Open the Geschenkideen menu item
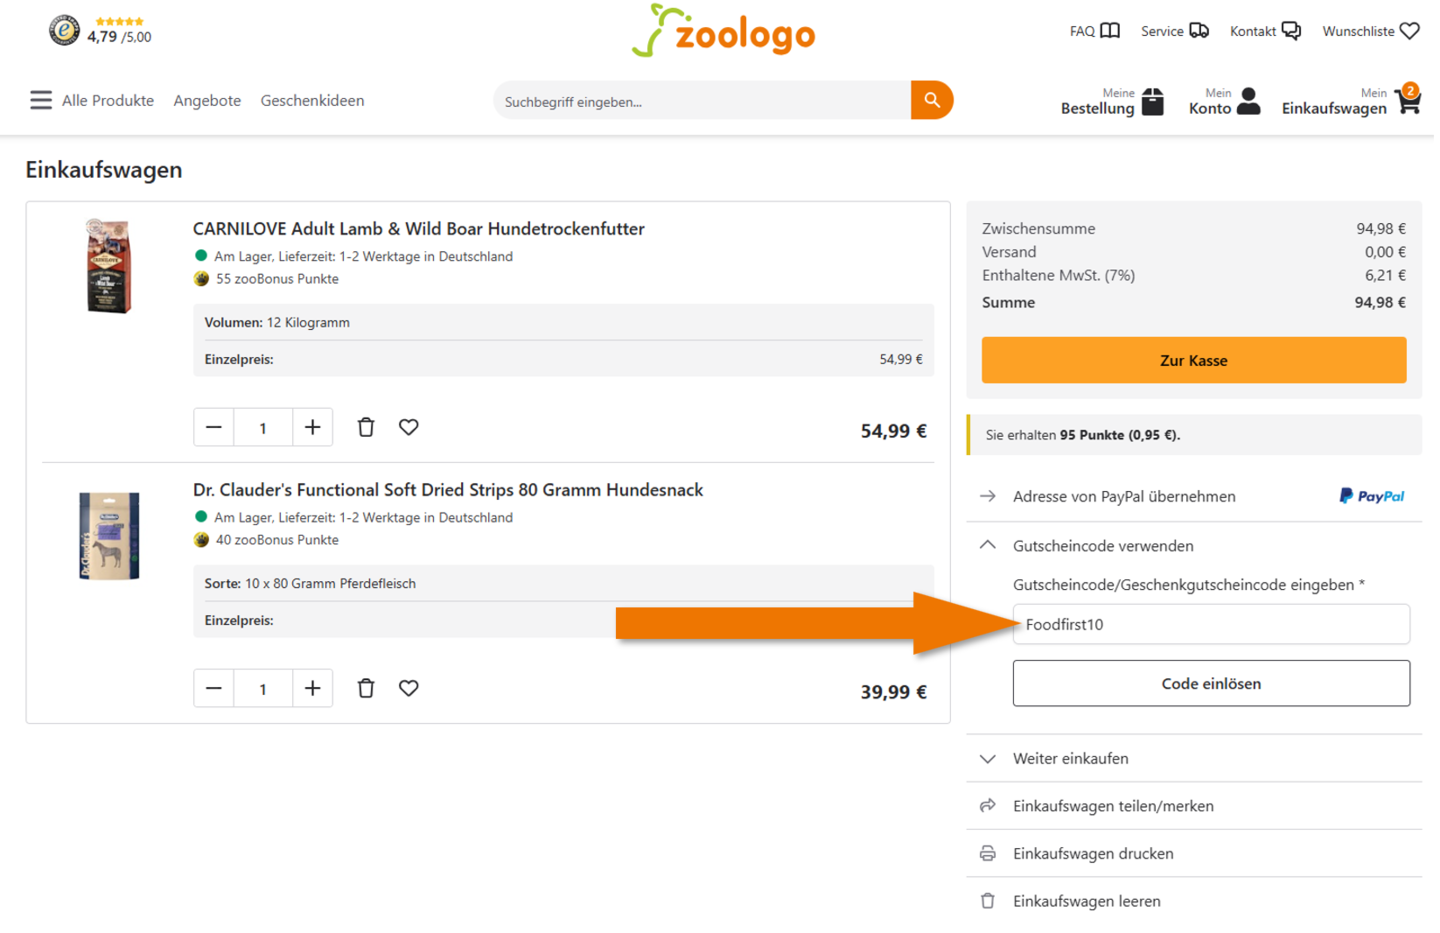 coord(312,100)
